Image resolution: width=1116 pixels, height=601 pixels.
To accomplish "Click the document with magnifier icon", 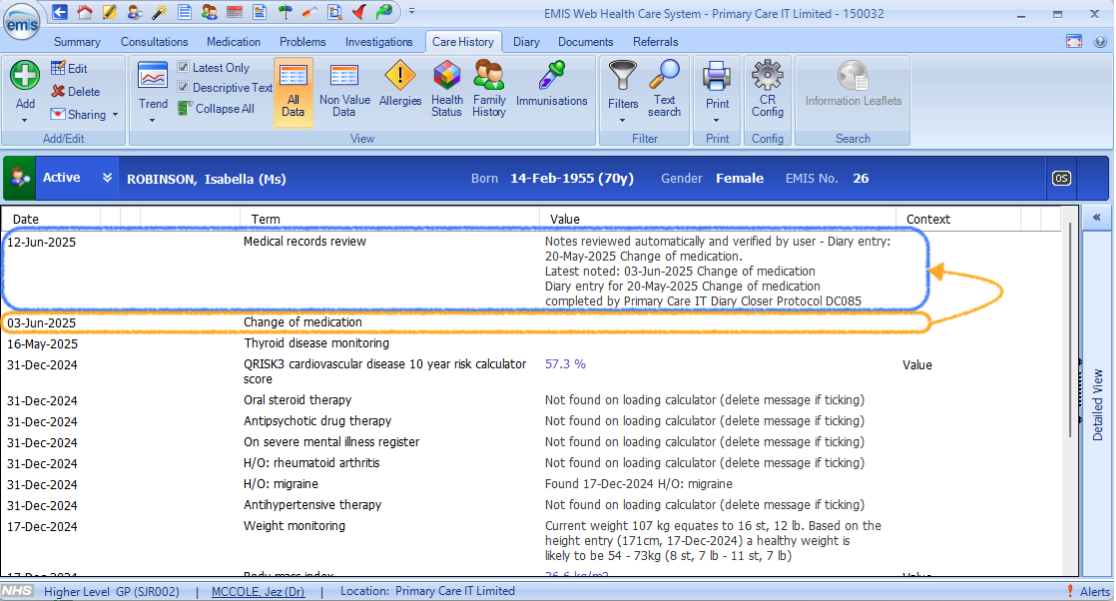I will pos(335,12).
